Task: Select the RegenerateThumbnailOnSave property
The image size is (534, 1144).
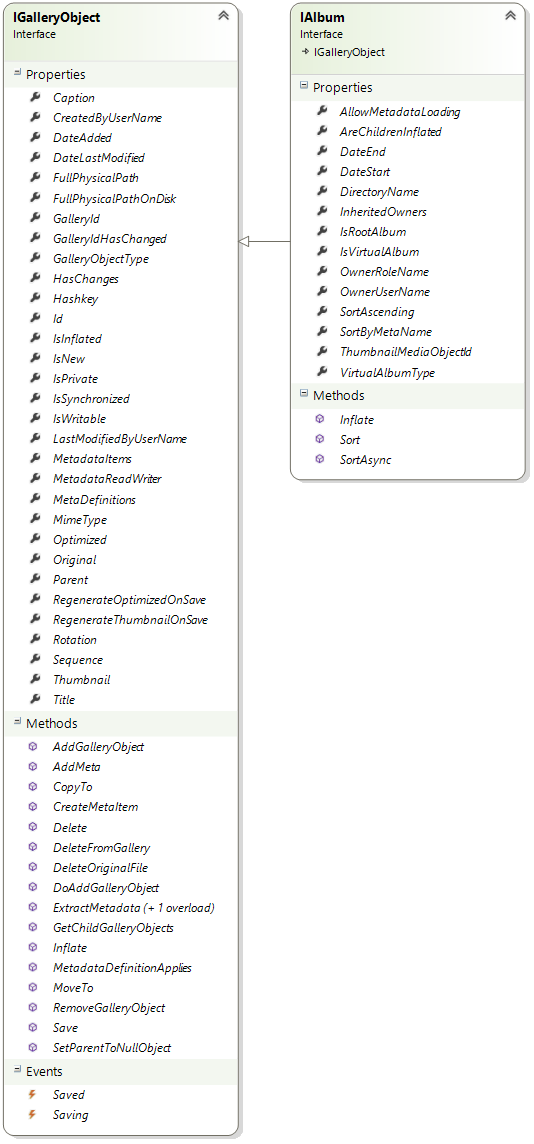Action: tap(131, 619)
